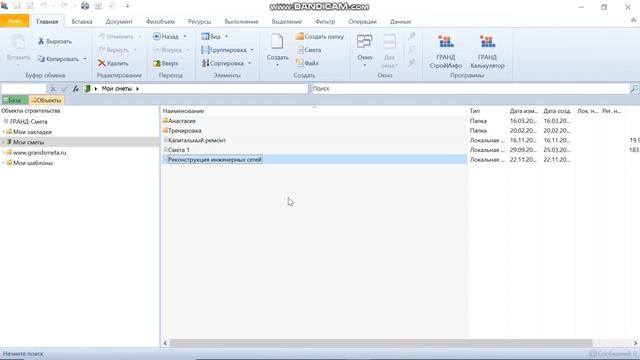The width and height of the screenshot is (640, 360).
Task: Select Мои сметы in the tree
Action: pyautogui.click(x=28, y=142)
